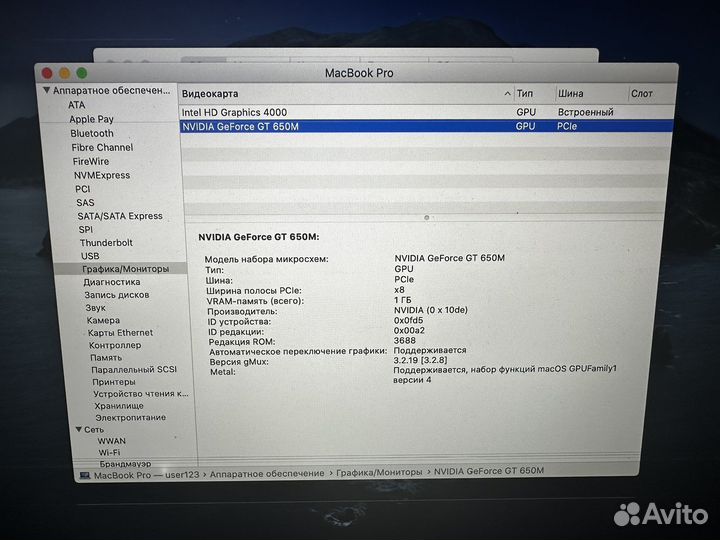
Task: Click Аппаратное обеспечение in path bar
Action: [x=267, y=473]
